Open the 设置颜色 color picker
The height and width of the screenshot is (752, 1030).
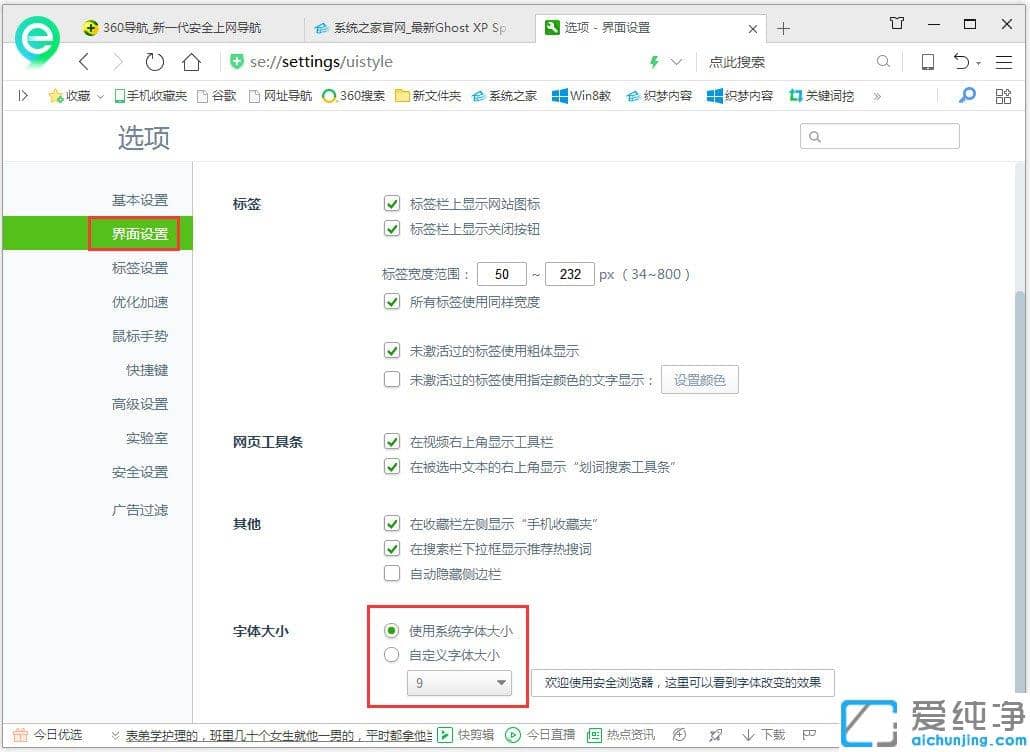[x=699, y=379]
